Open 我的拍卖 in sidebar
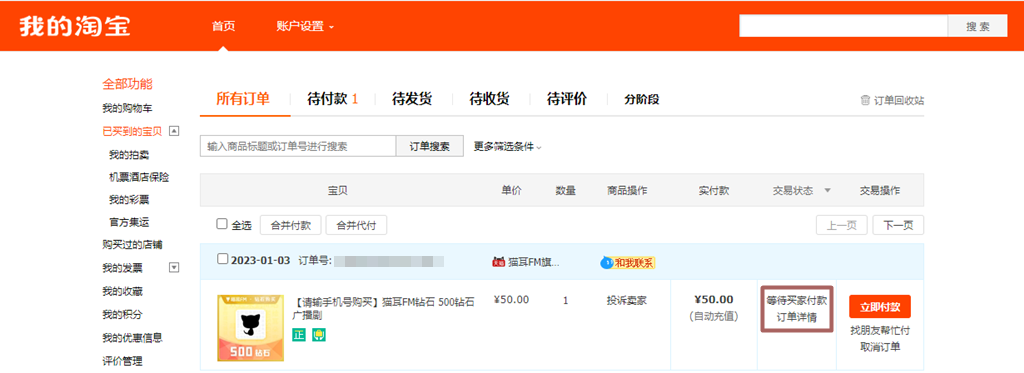This screenshot has width=1024, height=373. pos(129,155)
